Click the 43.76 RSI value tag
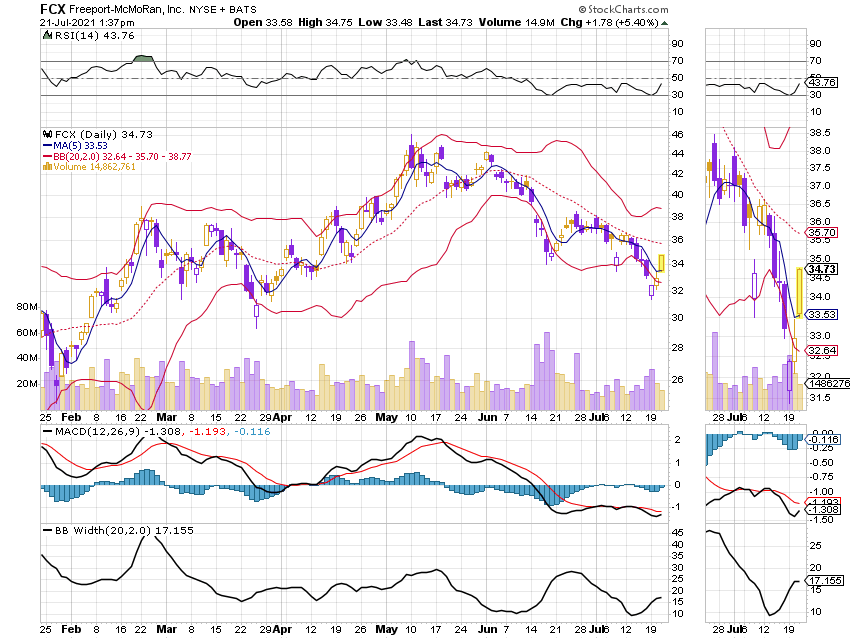 point(822,82)
